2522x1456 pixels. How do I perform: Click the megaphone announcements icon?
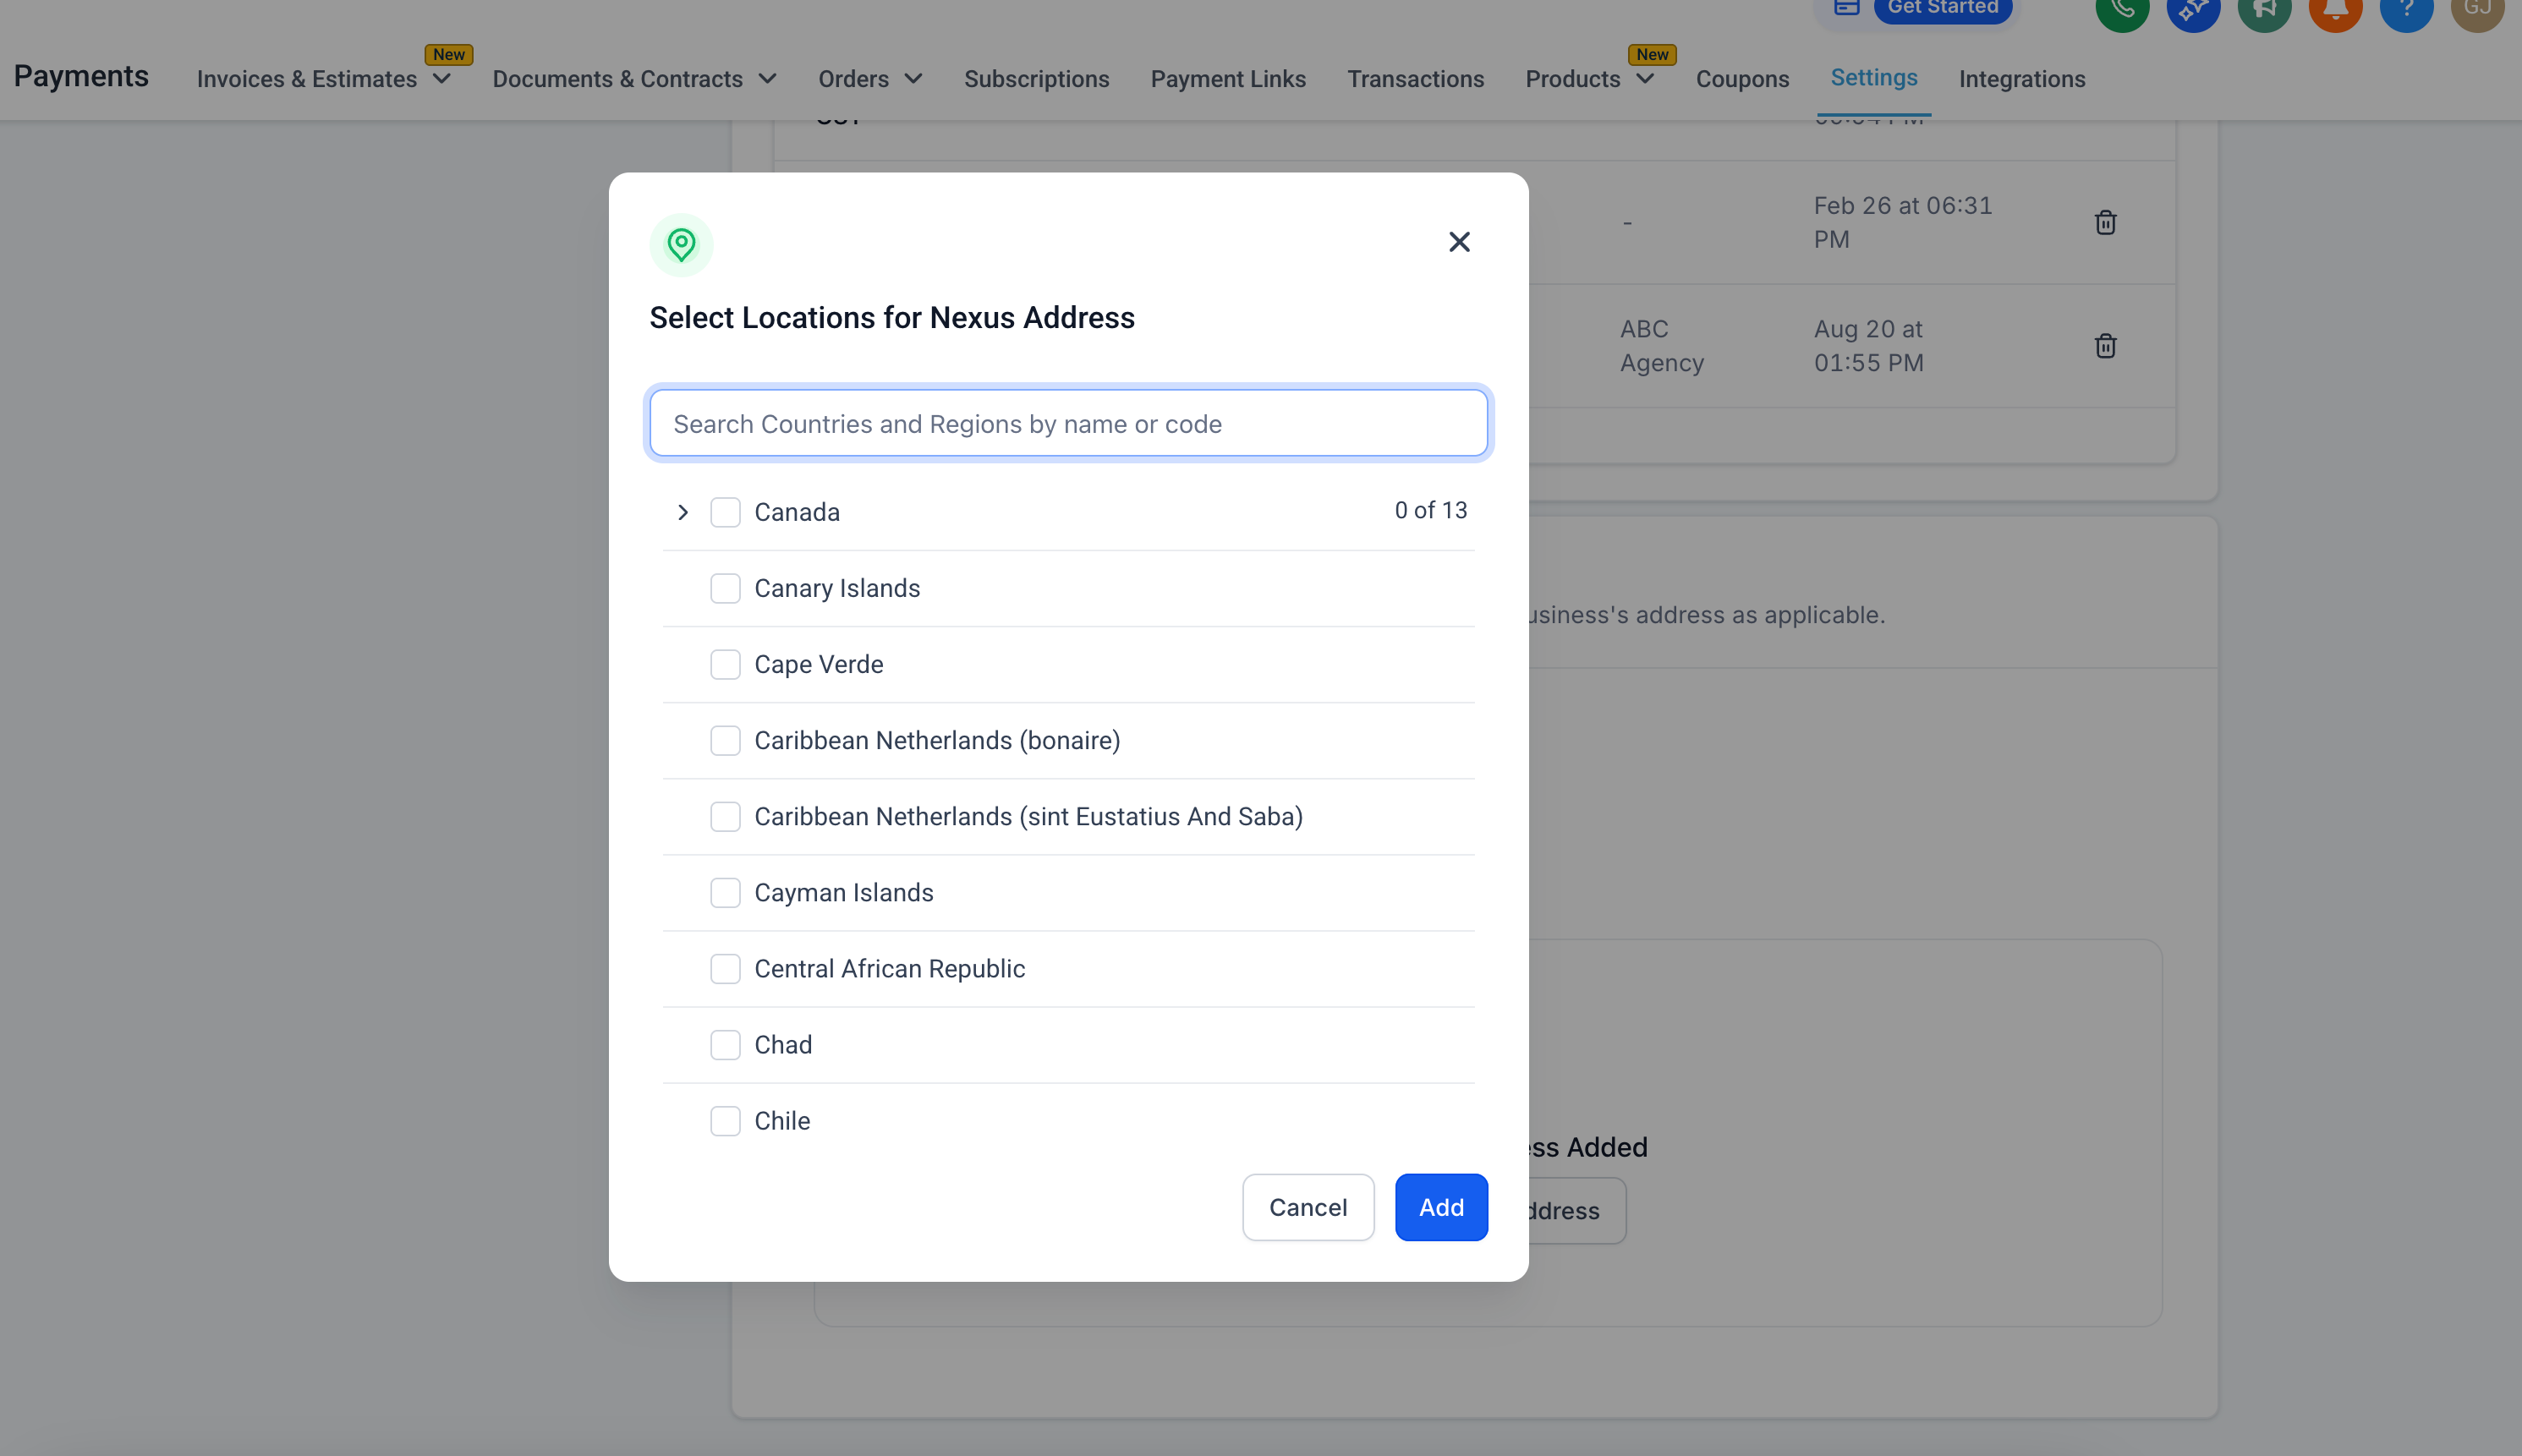point(2263,11)
